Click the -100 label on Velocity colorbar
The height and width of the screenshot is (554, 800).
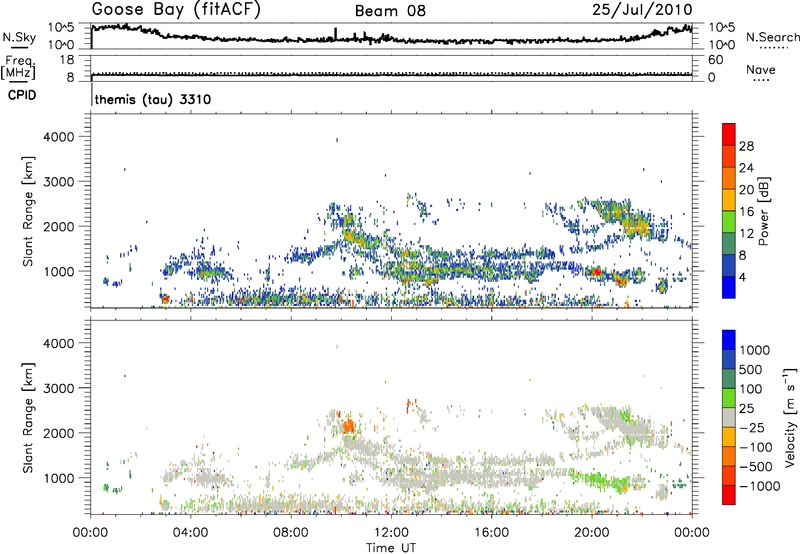click(755, 447)
